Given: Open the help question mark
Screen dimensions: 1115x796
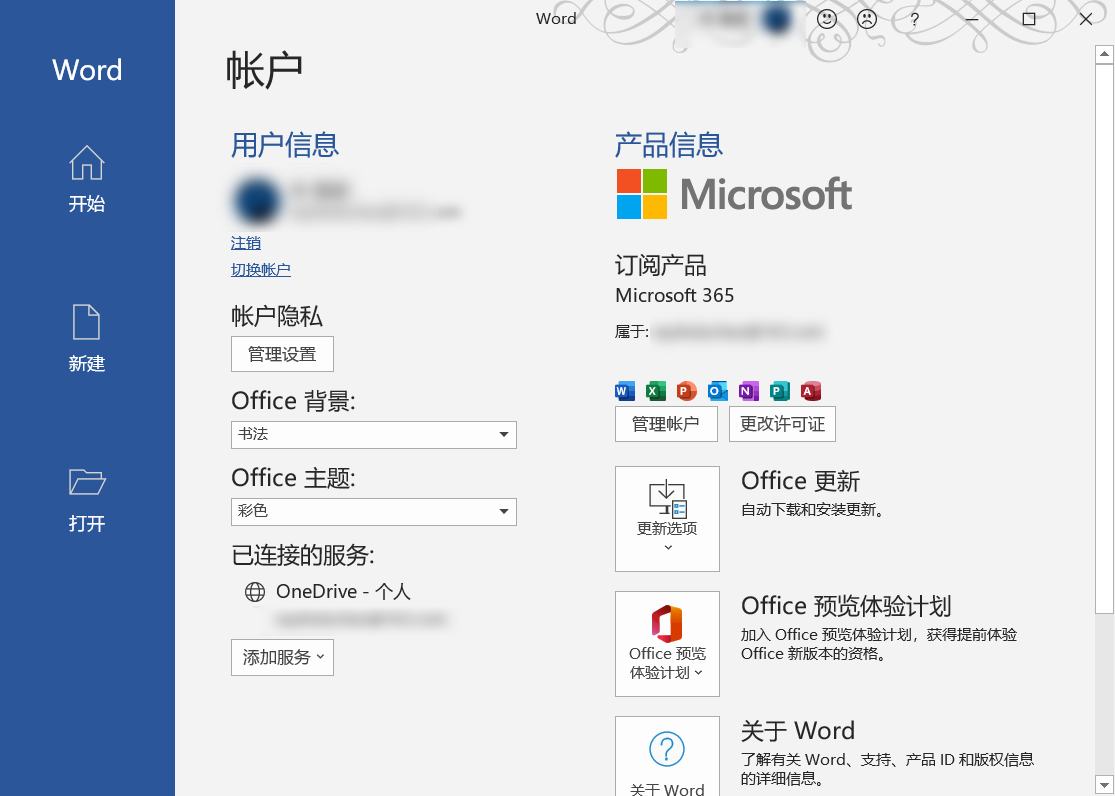Looking at the screenshot, I should [914, 19].
